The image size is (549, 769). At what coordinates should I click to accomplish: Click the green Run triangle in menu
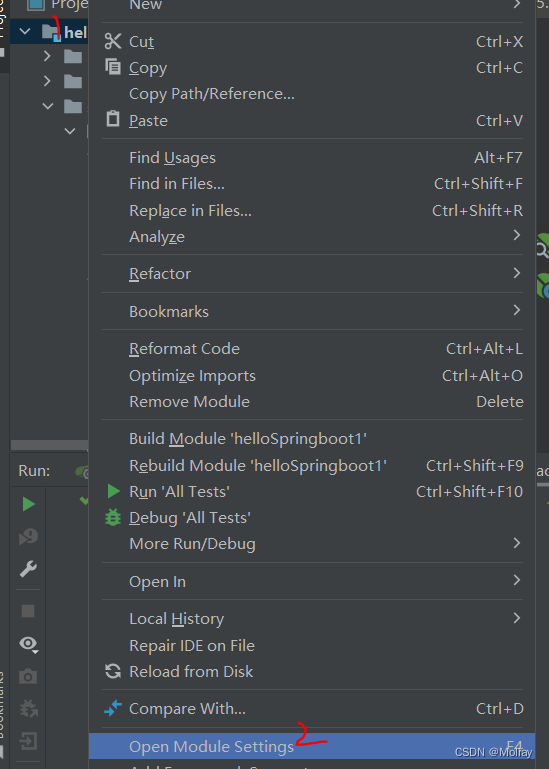[113, 491]
